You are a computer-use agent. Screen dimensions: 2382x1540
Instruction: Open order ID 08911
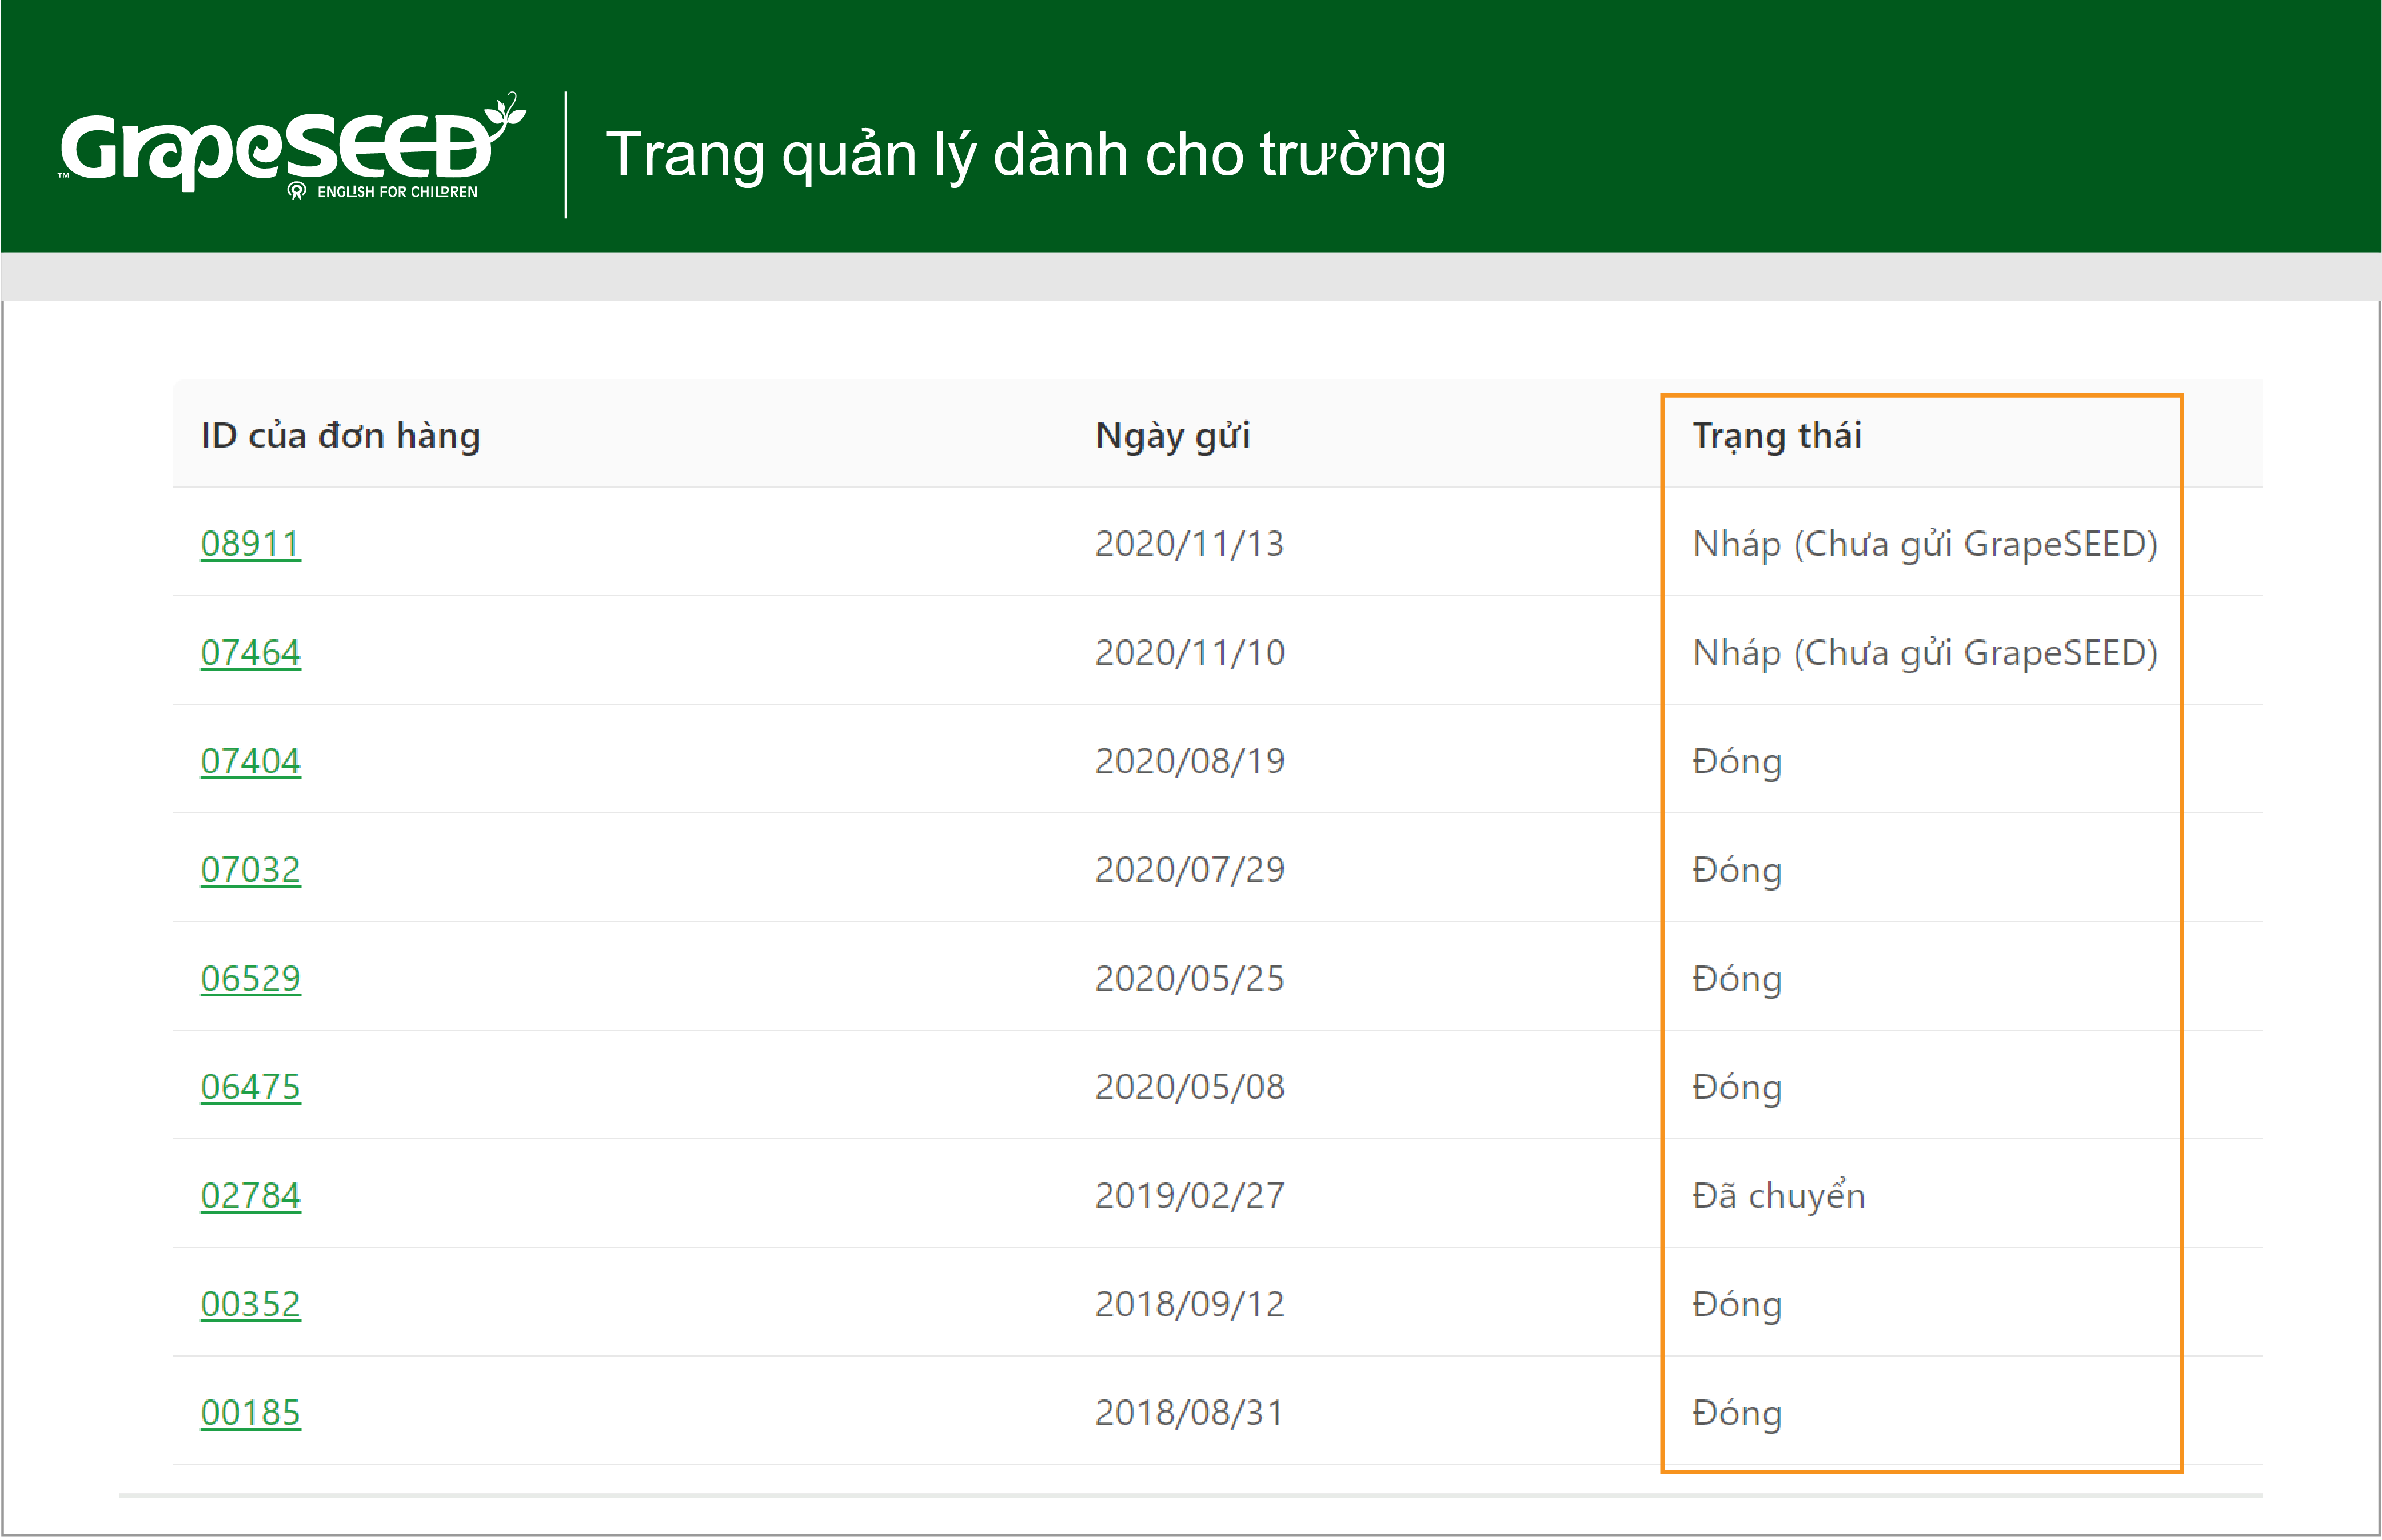pos(250,544)
